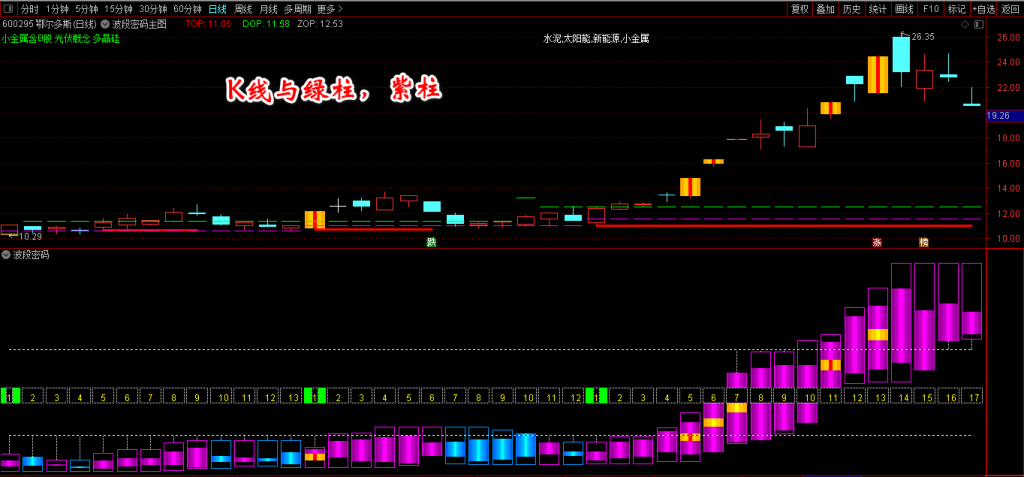This screenshot has width=1024, height=477.
Task: Click the red 涨 marker icon
Action: click(877, 242)
